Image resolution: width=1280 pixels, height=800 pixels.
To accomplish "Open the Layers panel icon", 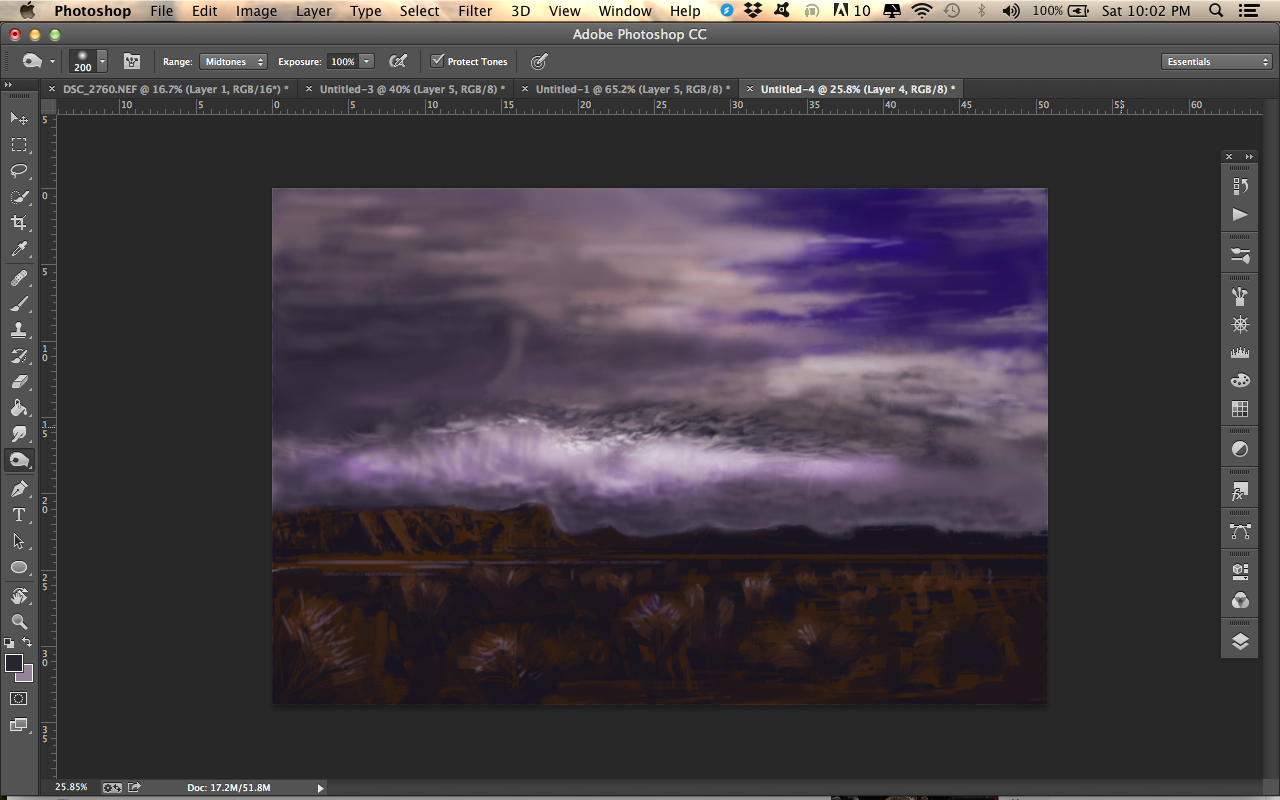I will tap(1240, 642).
